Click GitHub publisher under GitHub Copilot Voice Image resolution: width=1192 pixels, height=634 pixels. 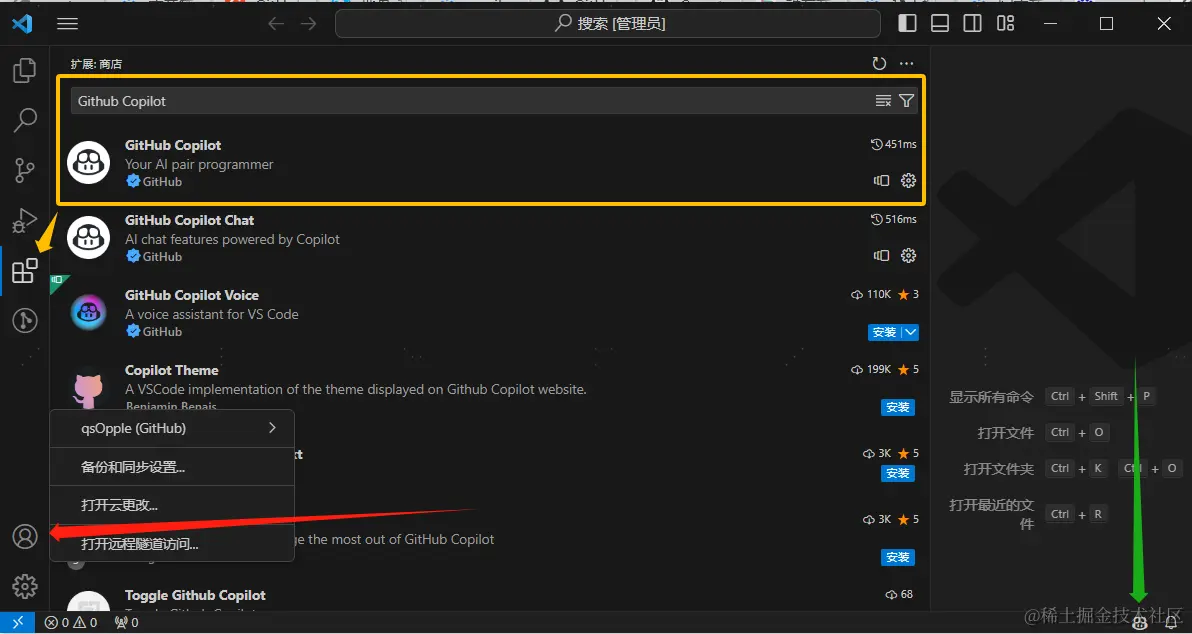click(162, 331)
